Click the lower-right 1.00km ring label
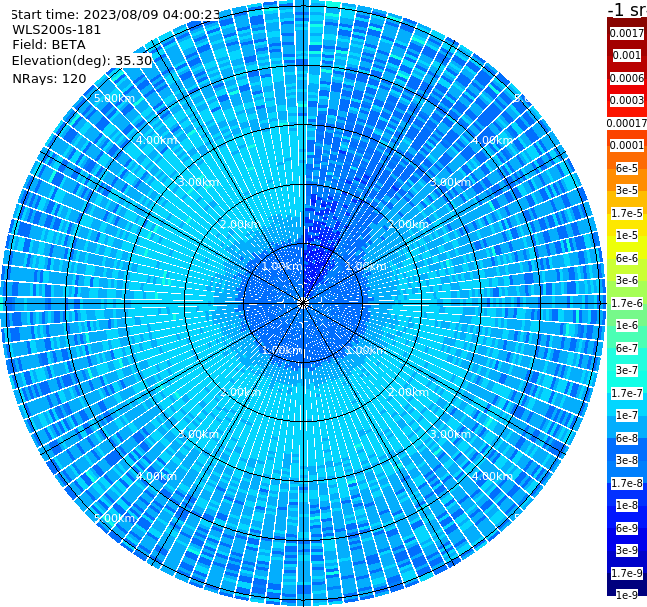This screenshot has height=607, width=647. click(x=366, y=350)
